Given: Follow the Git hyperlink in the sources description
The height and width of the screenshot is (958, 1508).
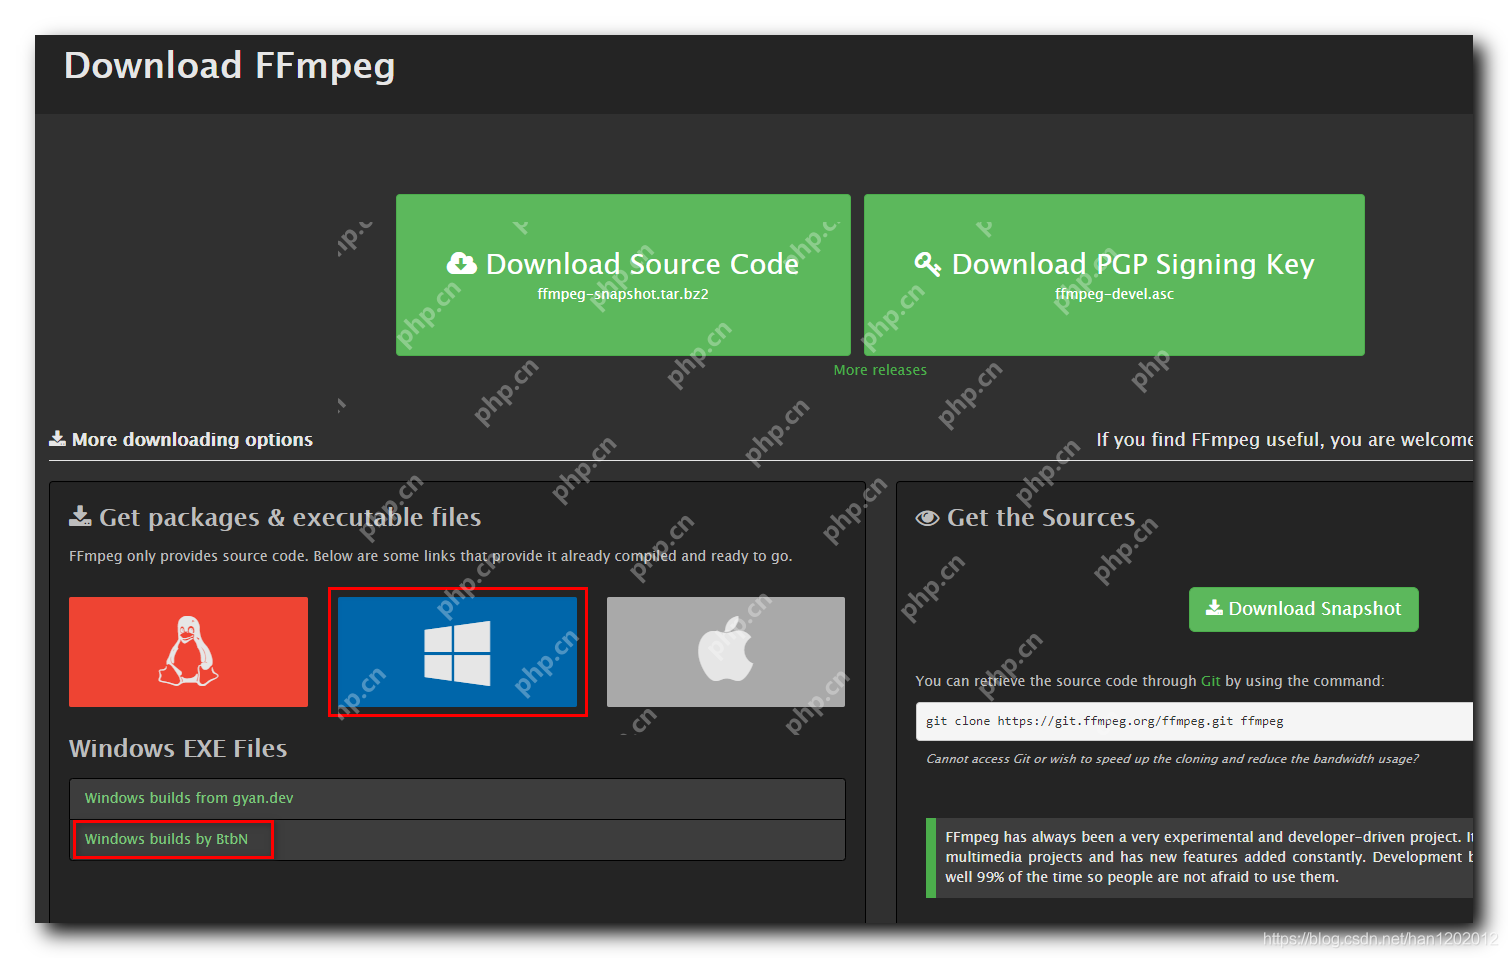Looking at the screenshot, I should point(1210,680).
